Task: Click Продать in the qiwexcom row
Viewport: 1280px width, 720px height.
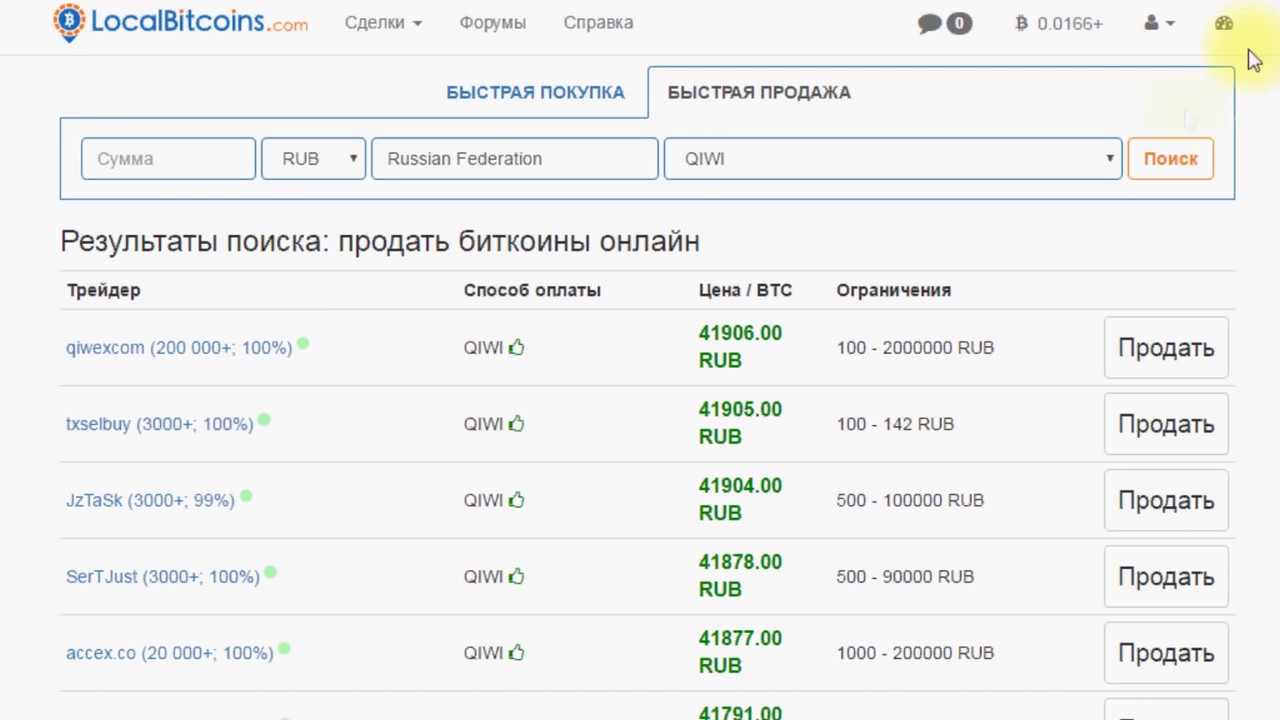Action: [x=1166, y=348]
